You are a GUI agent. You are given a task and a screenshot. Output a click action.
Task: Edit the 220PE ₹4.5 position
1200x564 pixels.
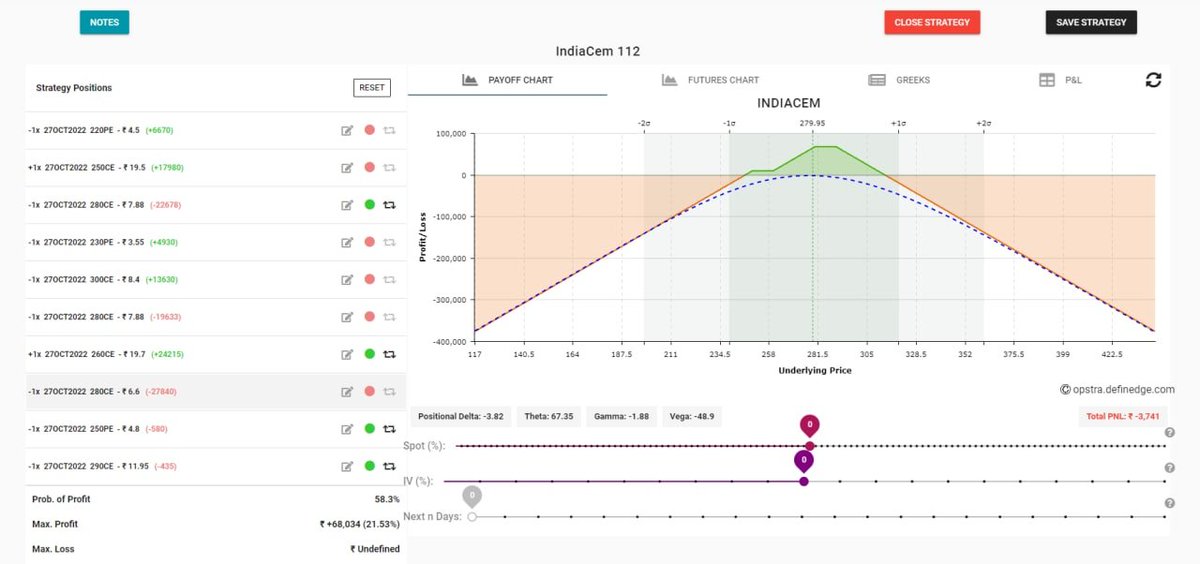coord(347,130)
